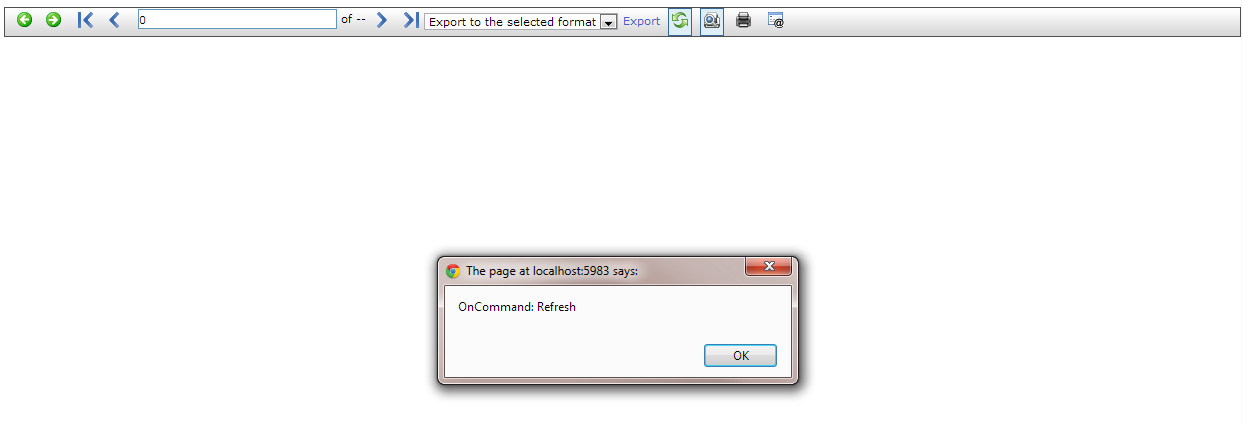Go to the previous page
1242x426 pixels.
tap(114, 20)
